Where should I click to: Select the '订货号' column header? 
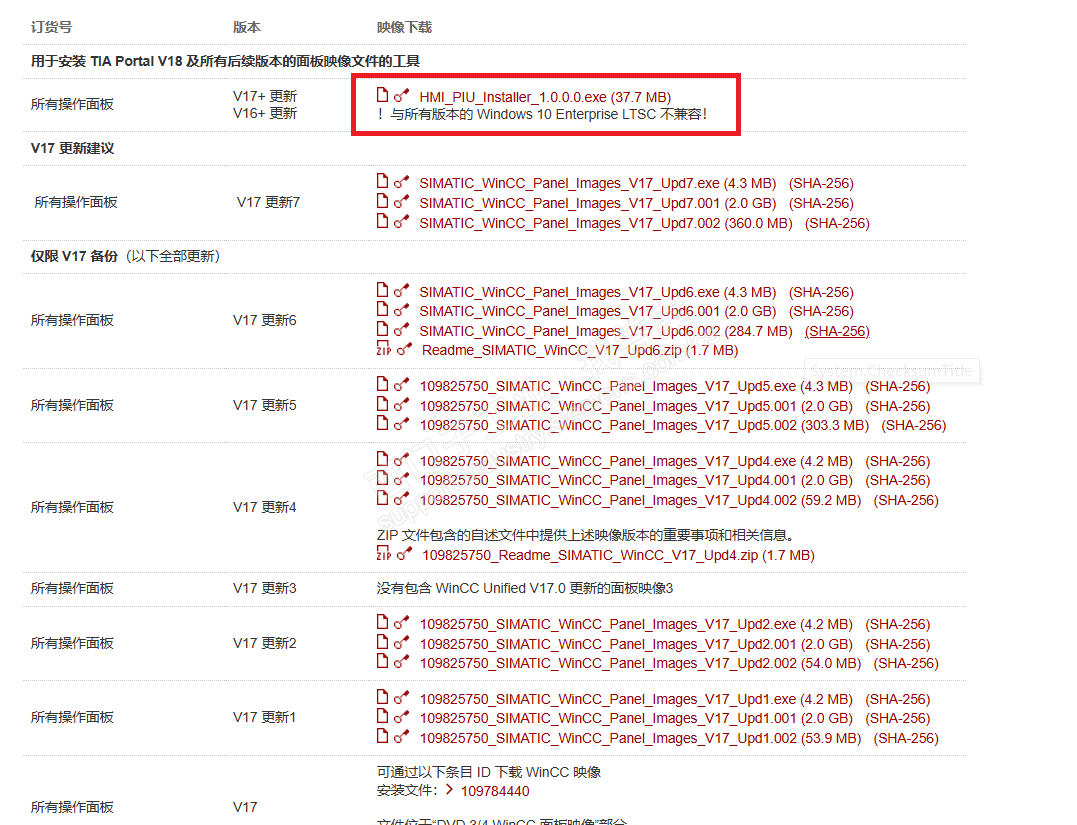tap(52, 27)
